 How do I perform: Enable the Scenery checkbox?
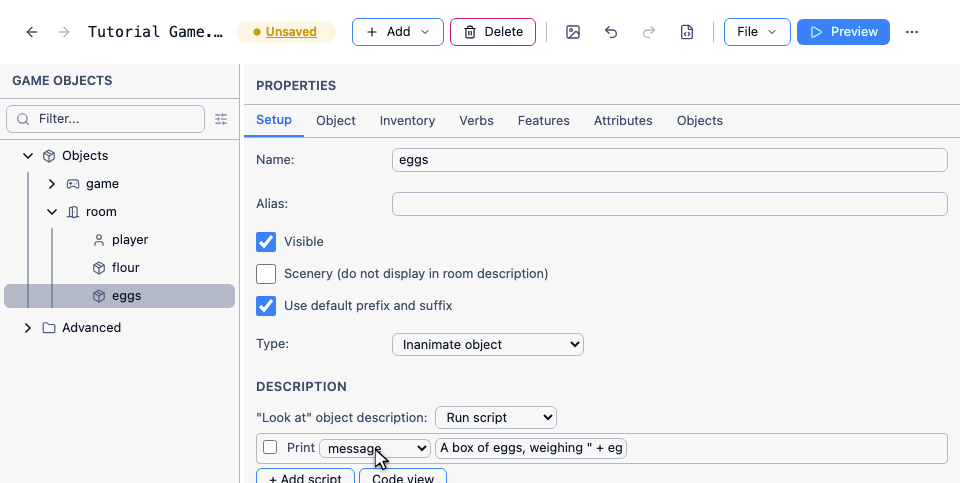(x=266, y=274)
